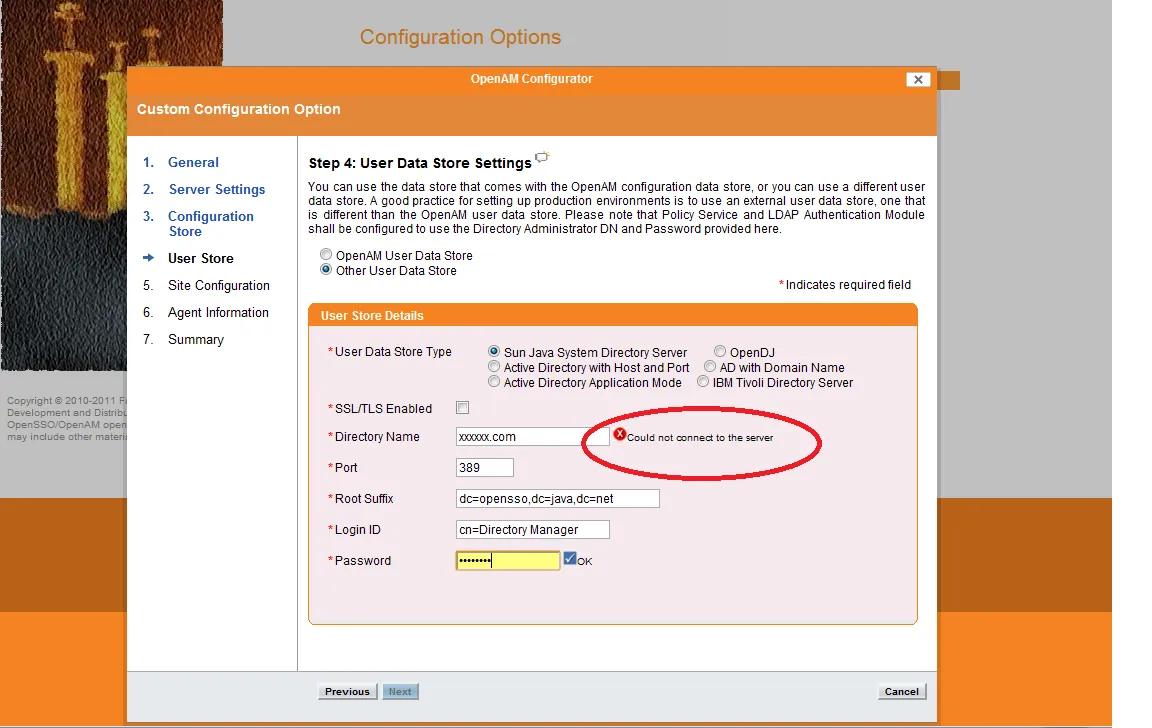Click the Cancel button
The width and height of the screenshot is (1152, 728).
coord(901,691)
